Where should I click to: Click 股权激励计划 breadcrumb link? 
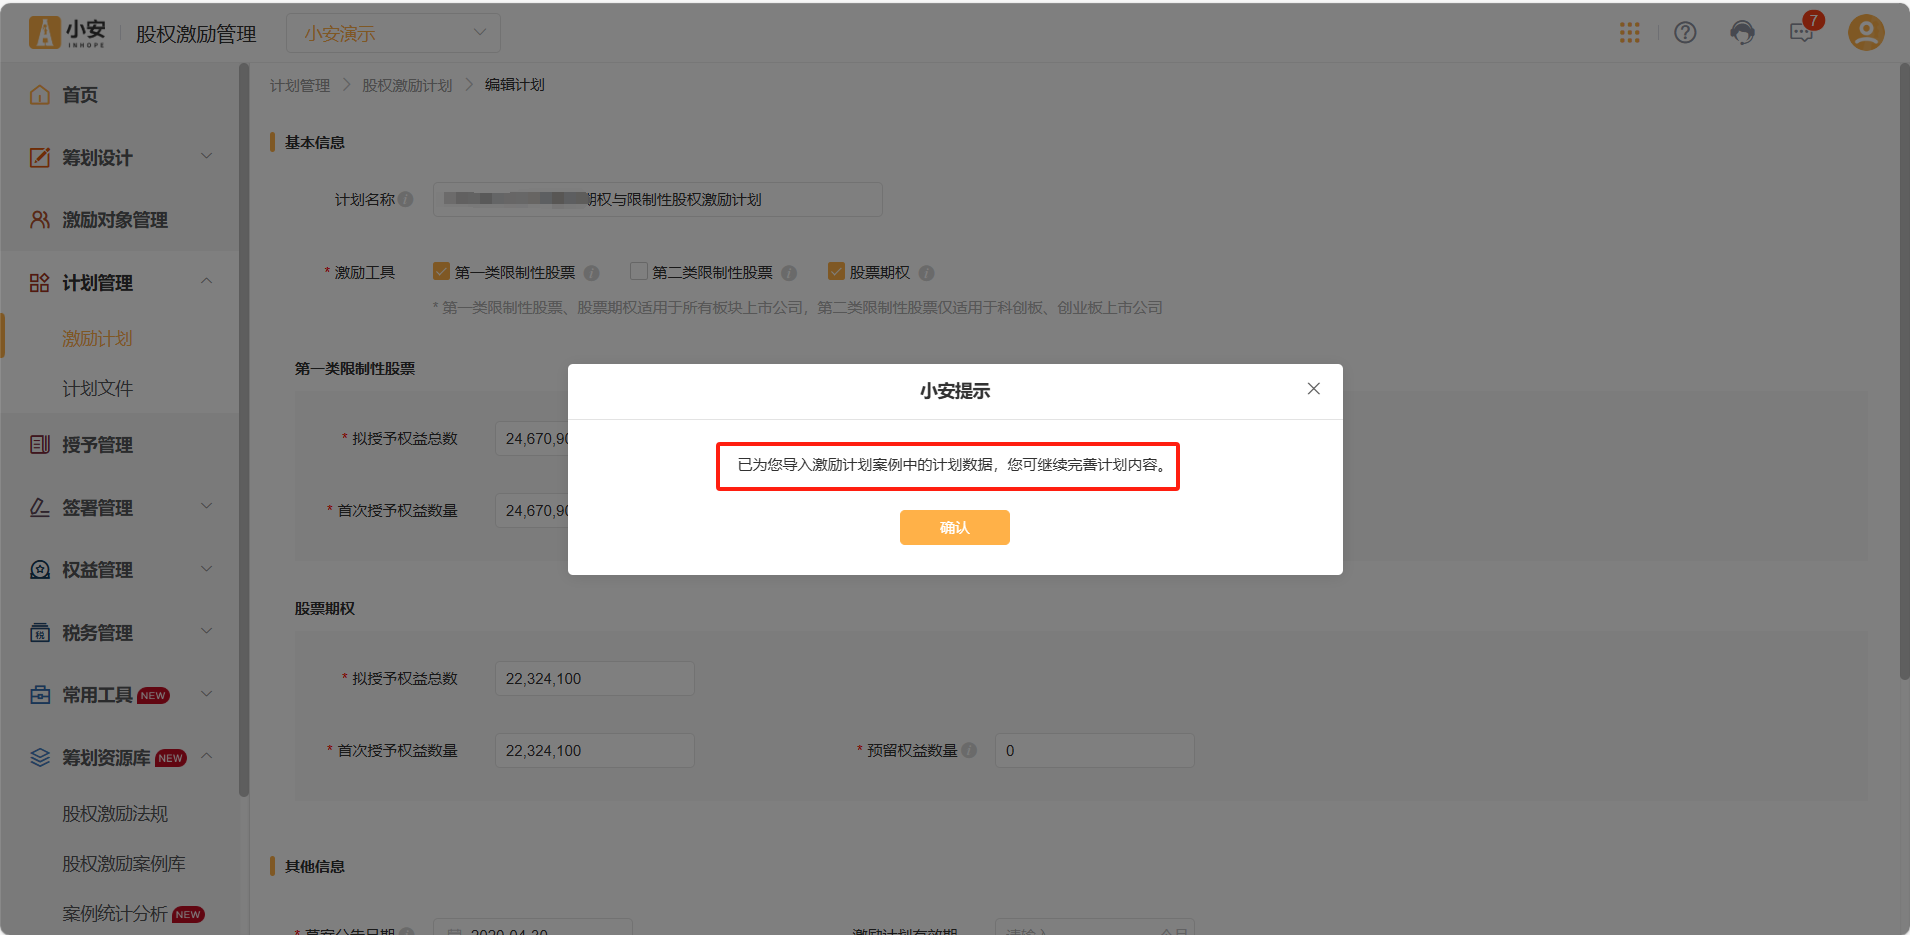click(407, 85)
